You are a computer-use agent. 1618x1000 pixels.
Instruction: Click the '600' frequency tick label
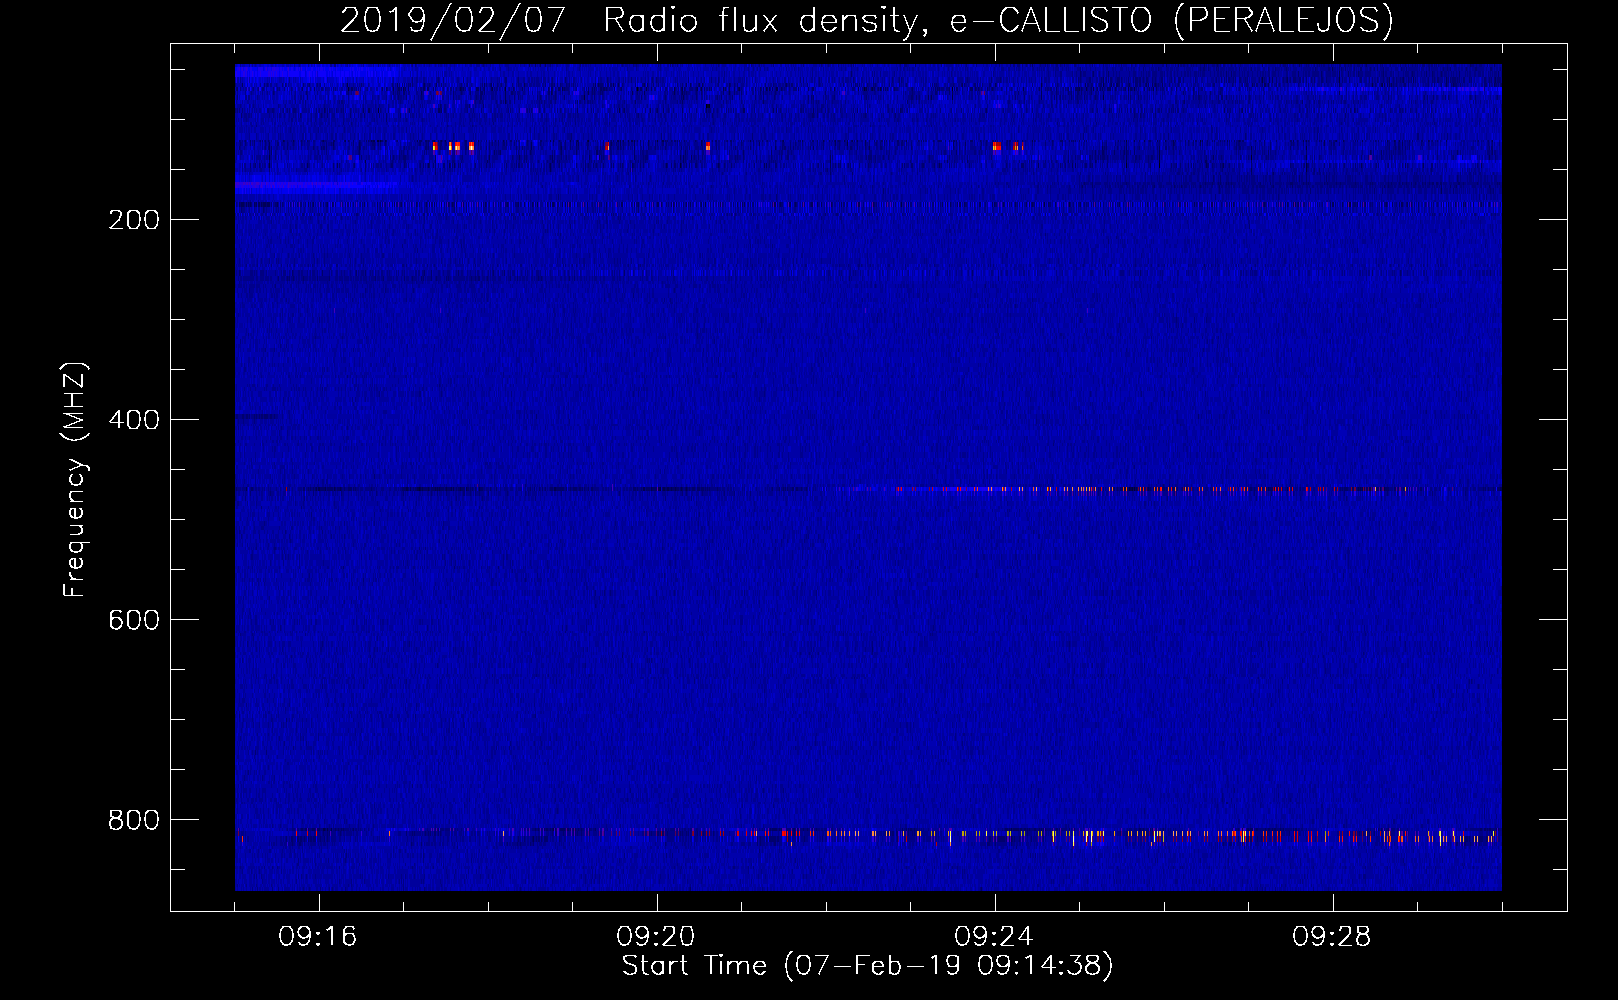pyautogui.click(x=134, y=620)
